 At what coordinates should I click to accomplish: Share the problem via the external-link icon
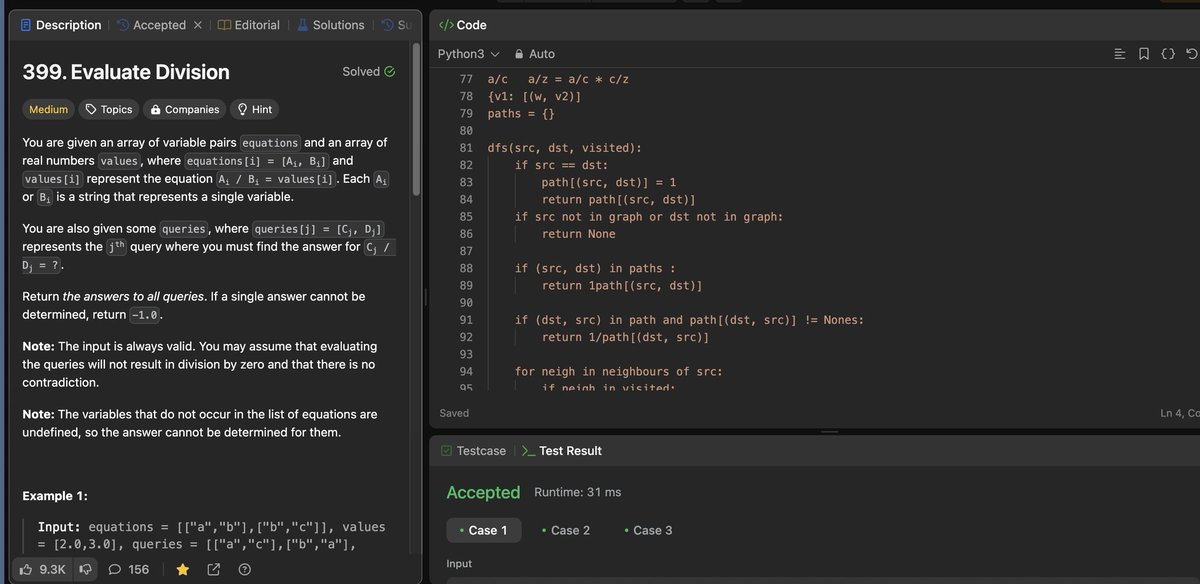213,570
